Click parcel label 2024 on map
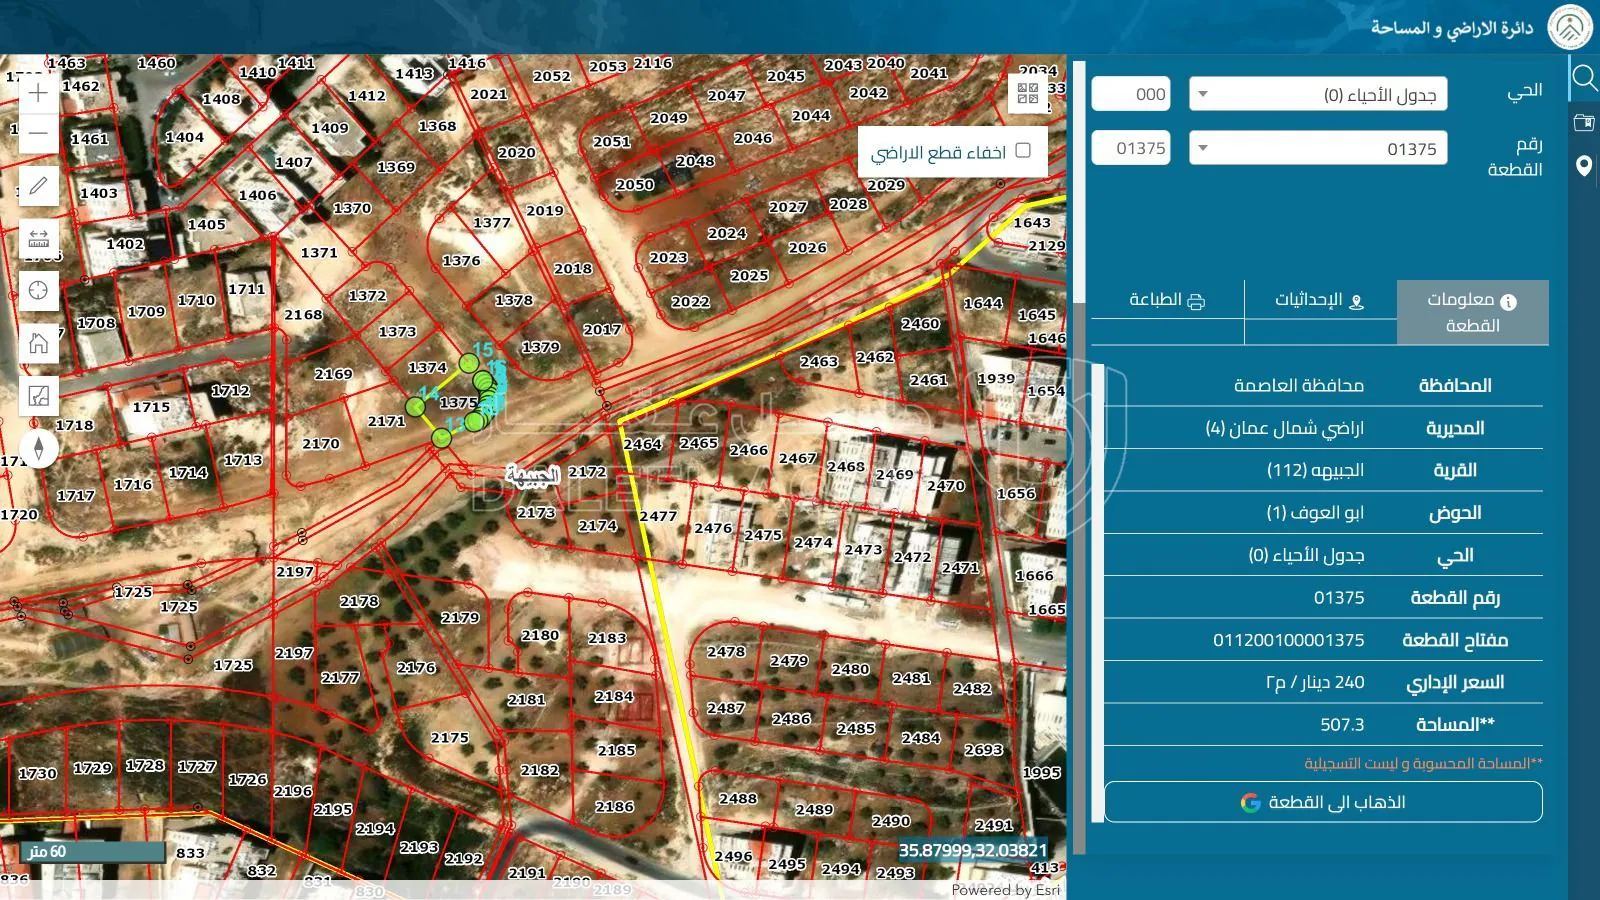The height and width of the screenshot is (900, 1600). click(x=727, y=233)
